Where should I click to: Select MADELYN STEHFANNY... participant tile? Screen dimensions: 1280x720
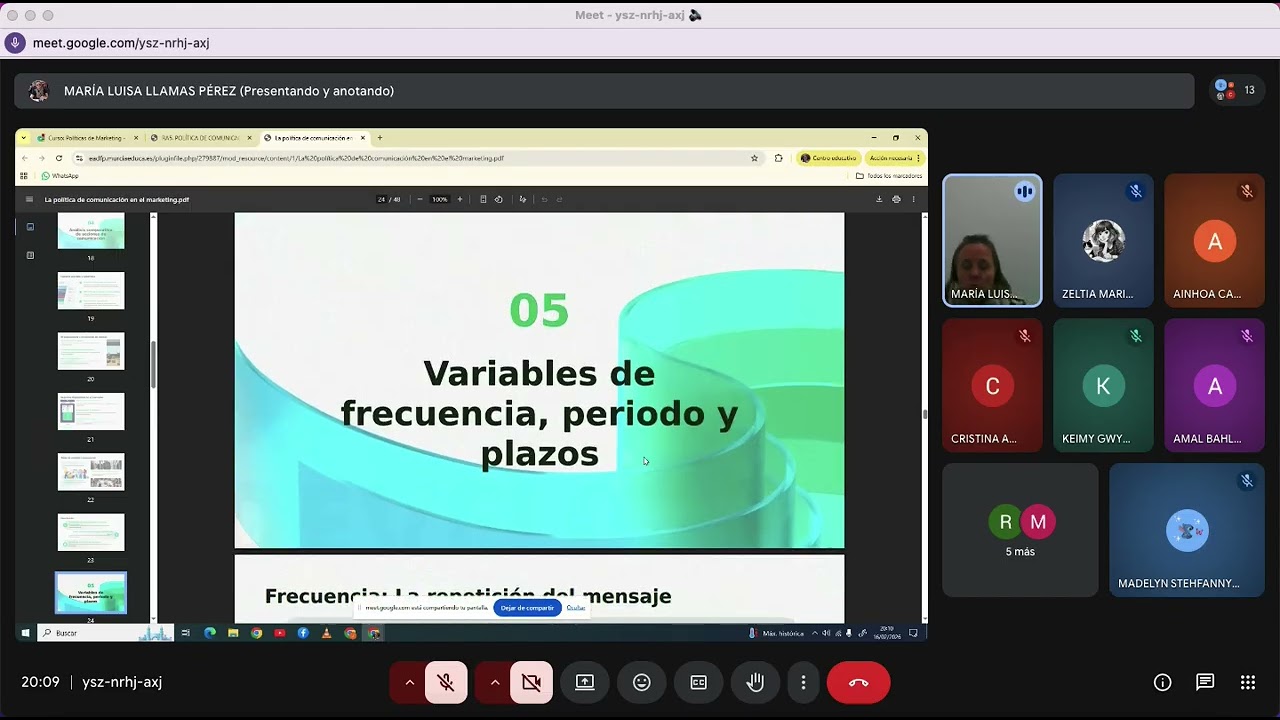(x=1187, y=530)
